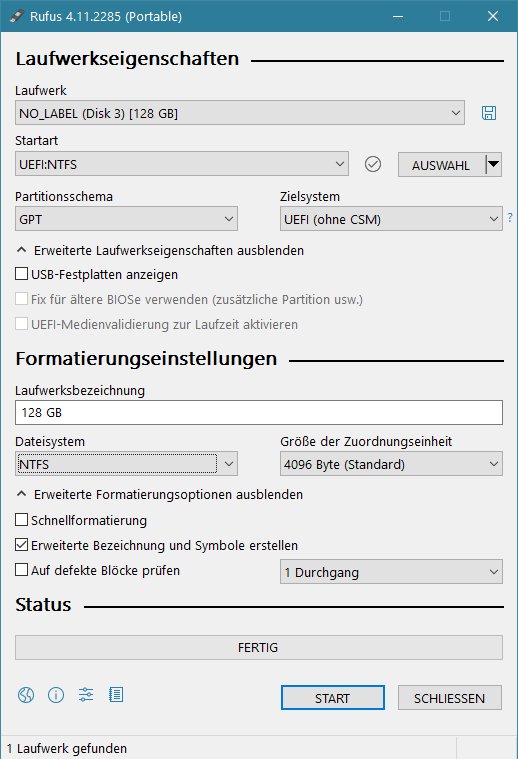
Task: Open the AUSWAHL split-button arrow menu
Action: click(x=493, y=165)
